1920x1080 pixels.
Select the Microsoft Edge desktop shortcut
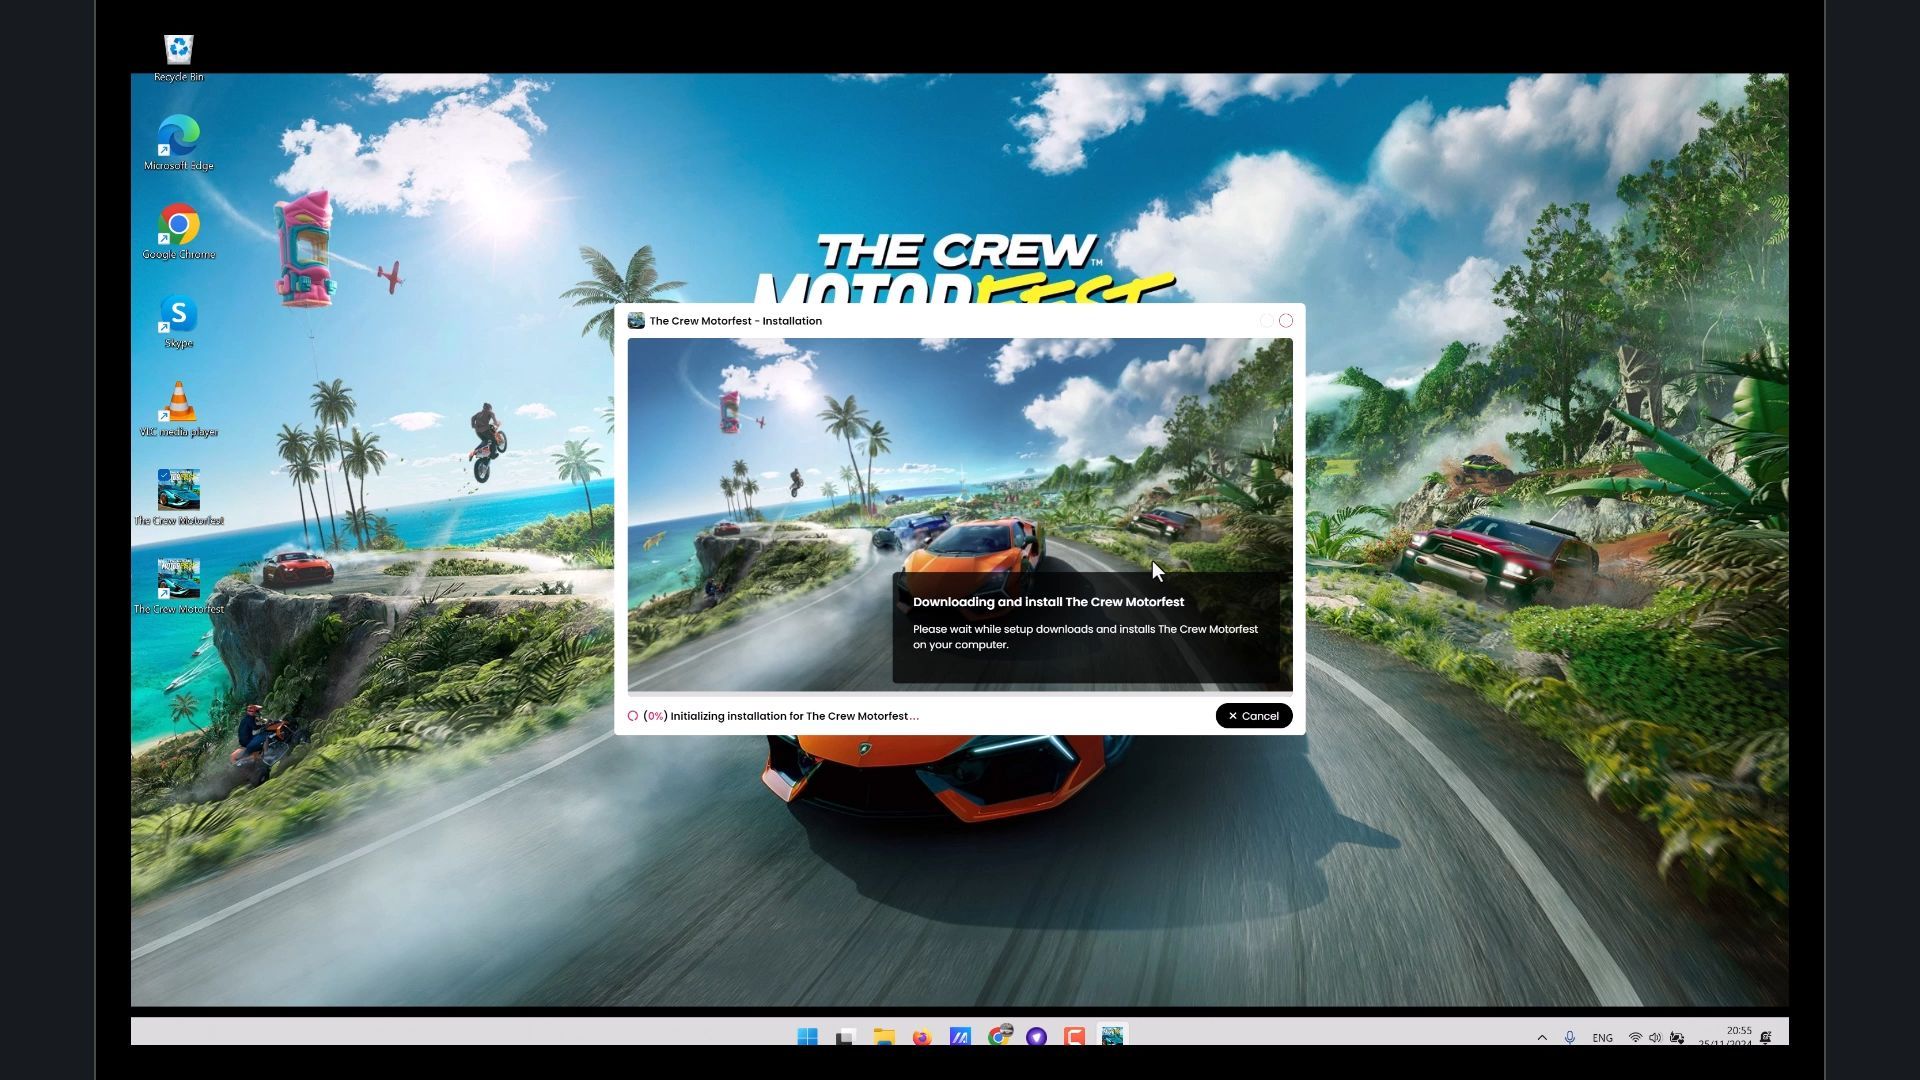pyautogui.click(x=179, y=143)
